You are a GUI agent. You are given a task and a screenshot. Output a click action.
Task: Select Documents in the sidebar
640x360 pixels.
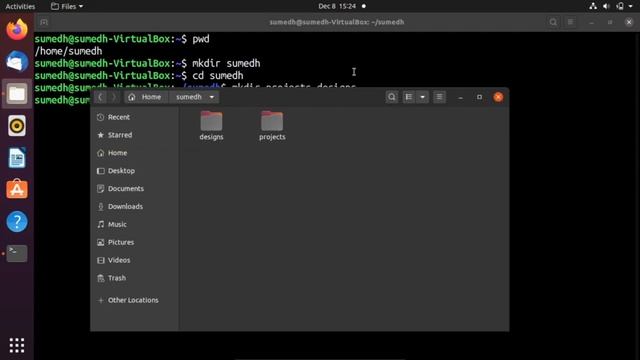(134, 189)
